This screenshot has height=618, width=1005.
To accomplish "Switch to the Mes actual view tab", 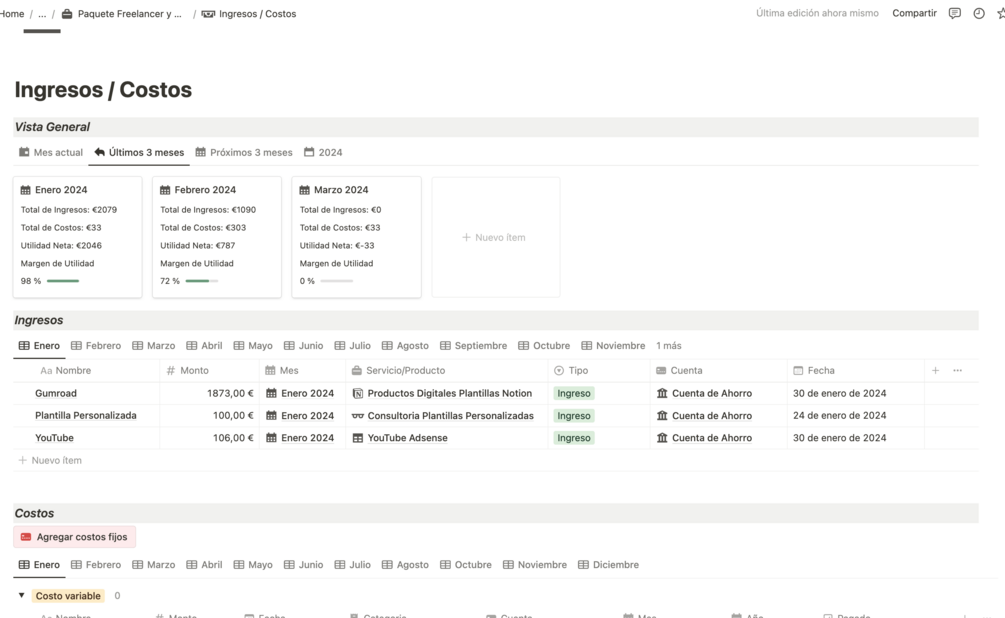I will [51, 153].
